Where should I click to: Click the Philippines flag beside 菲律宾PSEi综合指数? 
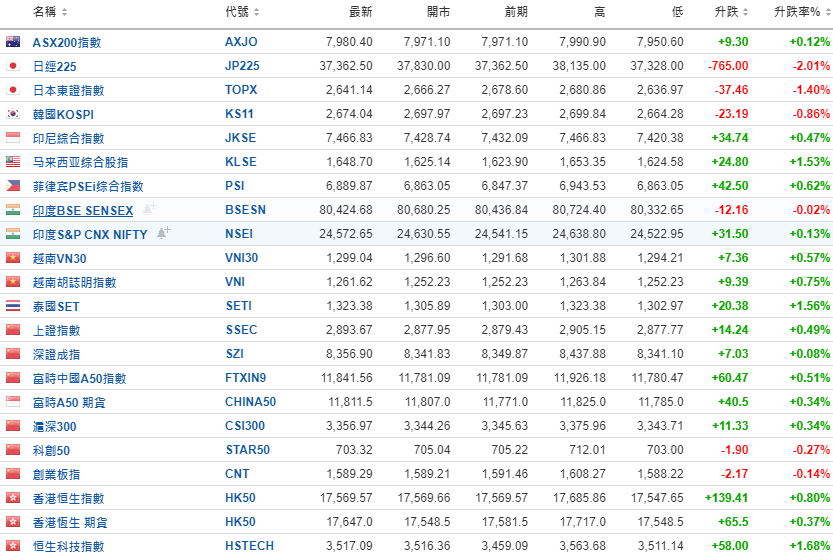[x=13, y=186]
